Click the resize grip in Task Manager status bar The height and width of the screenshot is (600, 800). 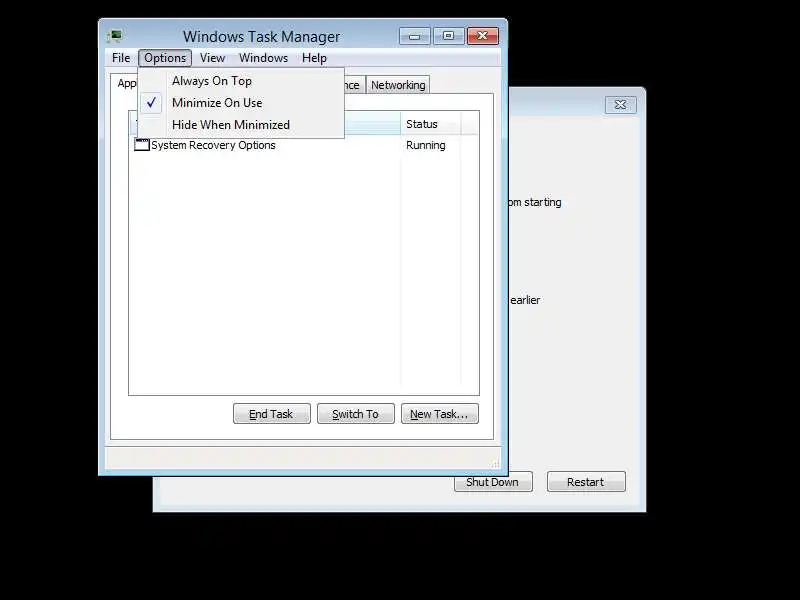(495, 463)
